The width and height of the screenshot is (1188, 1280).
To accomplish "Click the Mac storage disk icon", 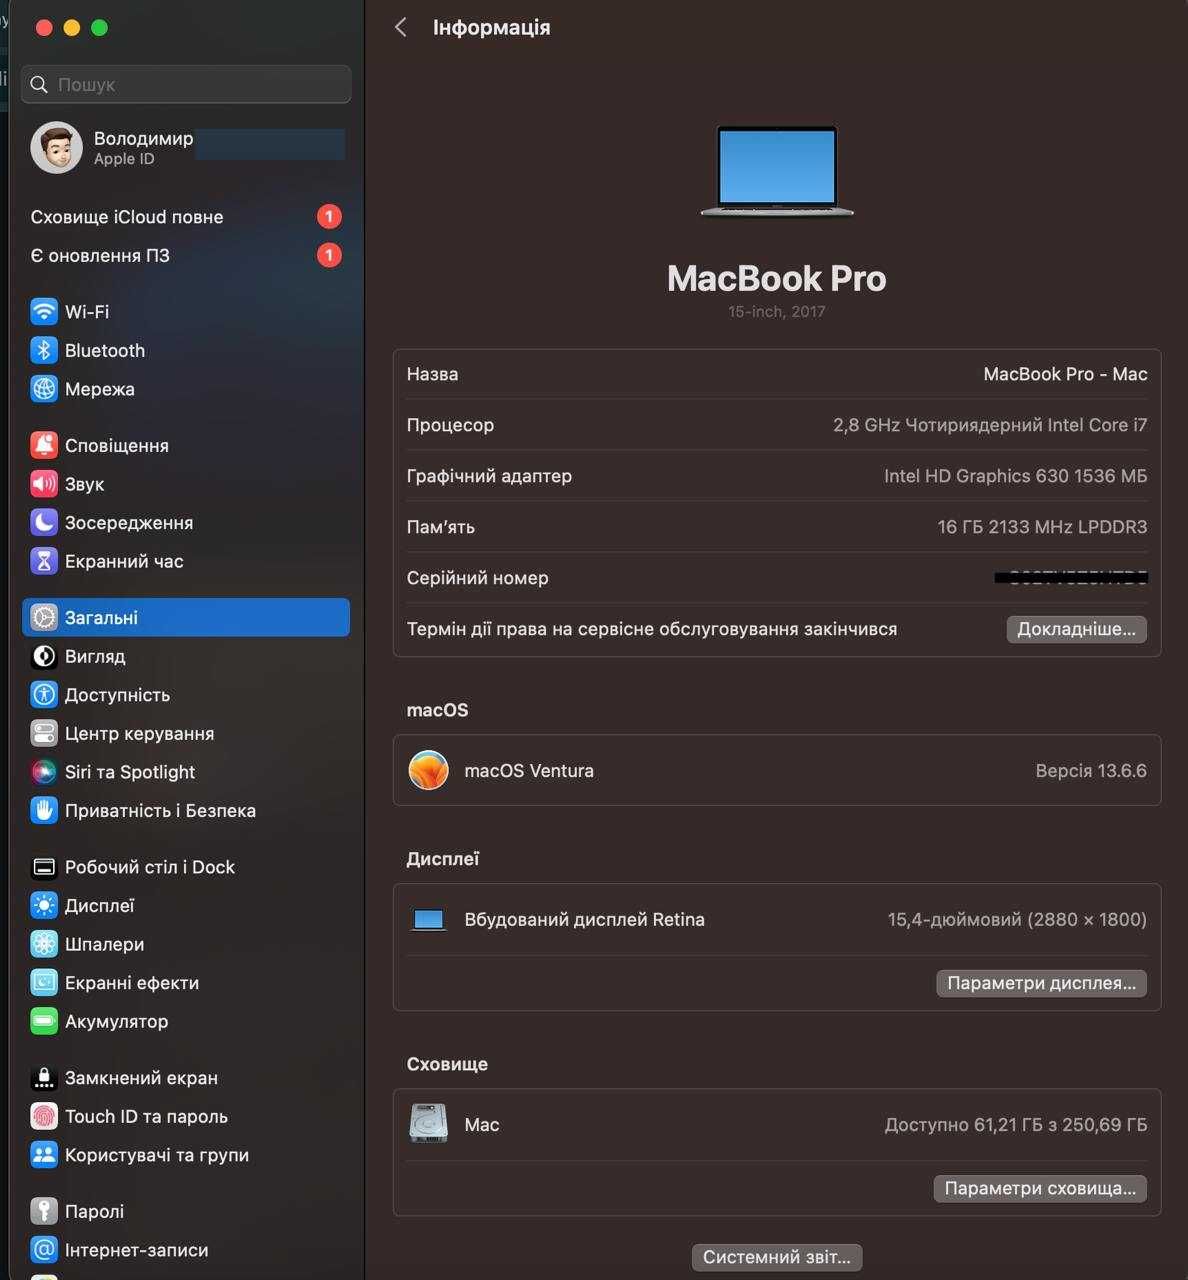I will 429,1124.
